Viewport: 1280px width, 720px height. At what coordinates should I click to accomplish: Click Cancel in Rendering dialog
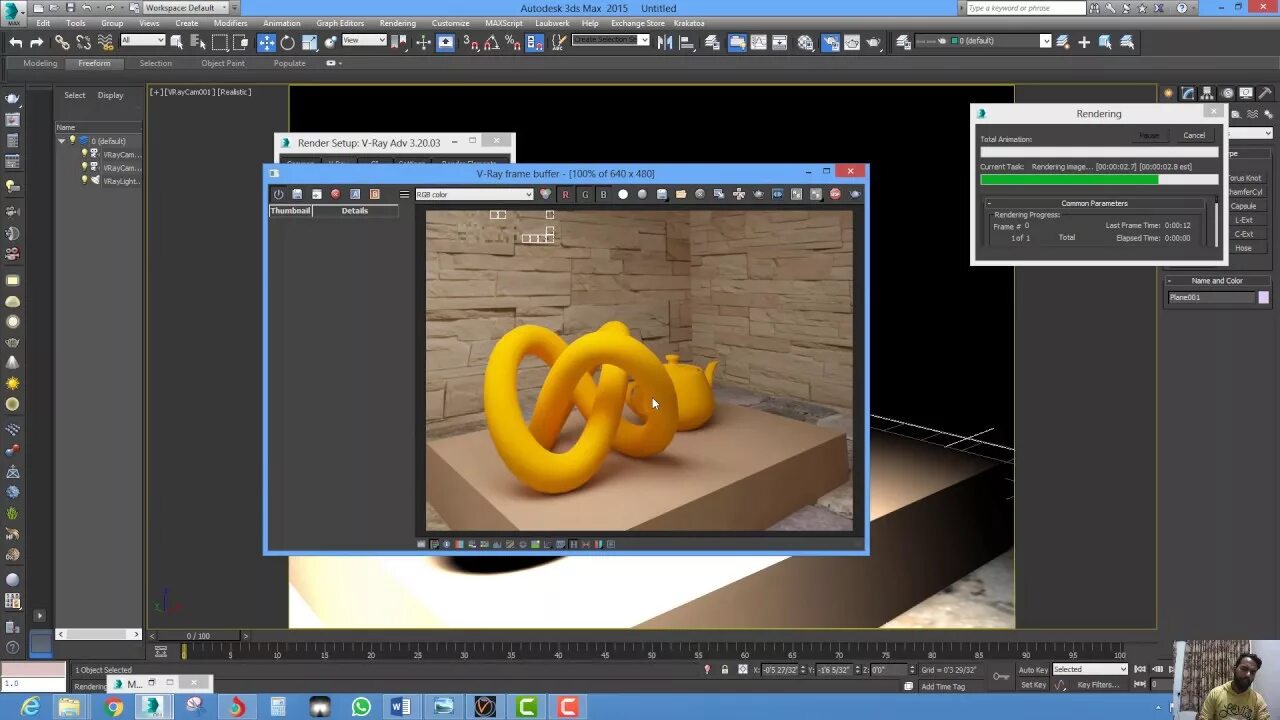click(1194, 135)
